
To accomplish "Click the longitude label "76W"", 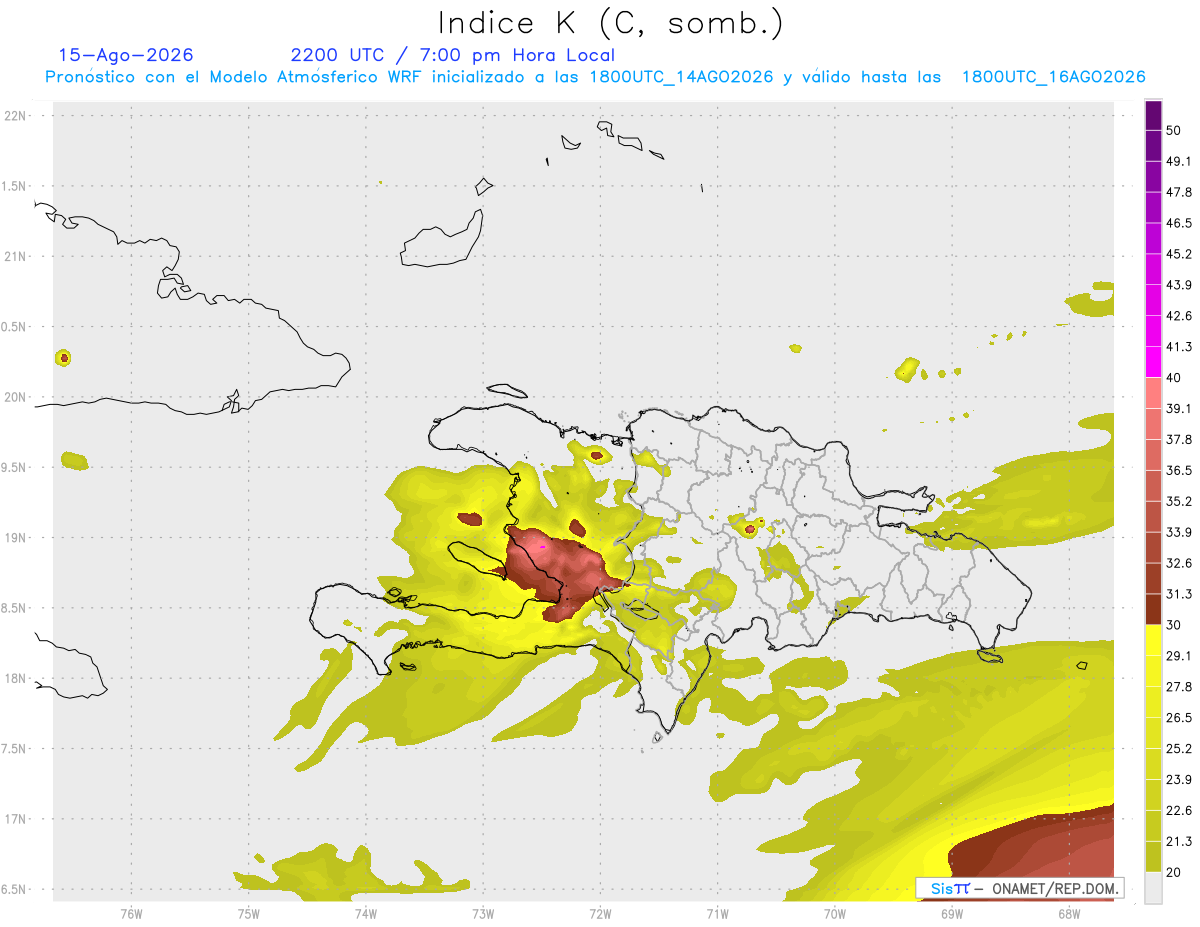I will point(131,914).
